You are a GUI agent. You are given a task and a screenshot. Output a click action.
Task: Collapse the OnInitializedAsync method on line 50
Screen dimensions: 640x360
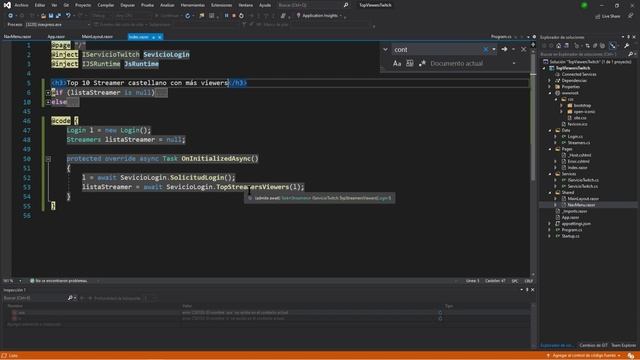(x=48, y=159)
